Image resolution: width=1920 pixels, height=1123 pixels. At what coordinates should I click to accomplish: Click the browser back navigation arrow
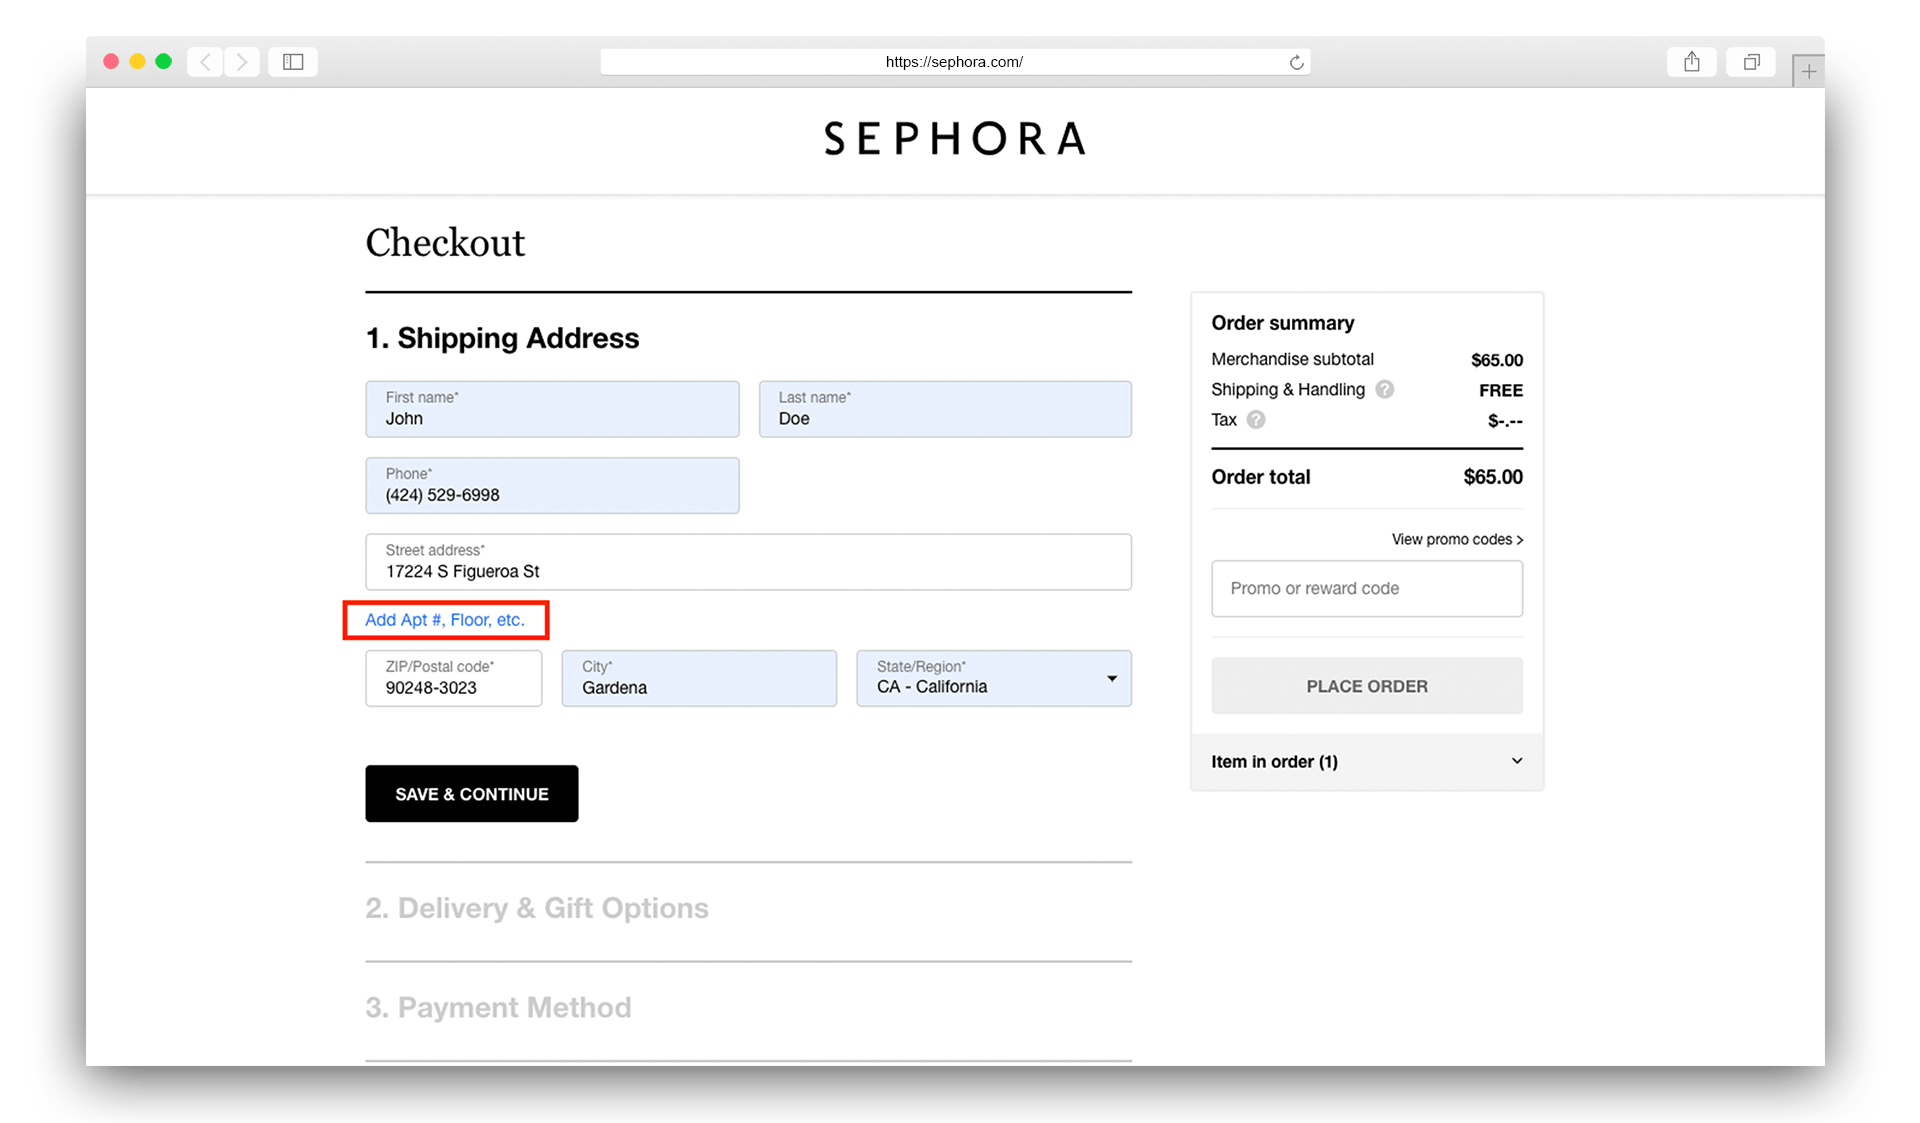(205, 61)
